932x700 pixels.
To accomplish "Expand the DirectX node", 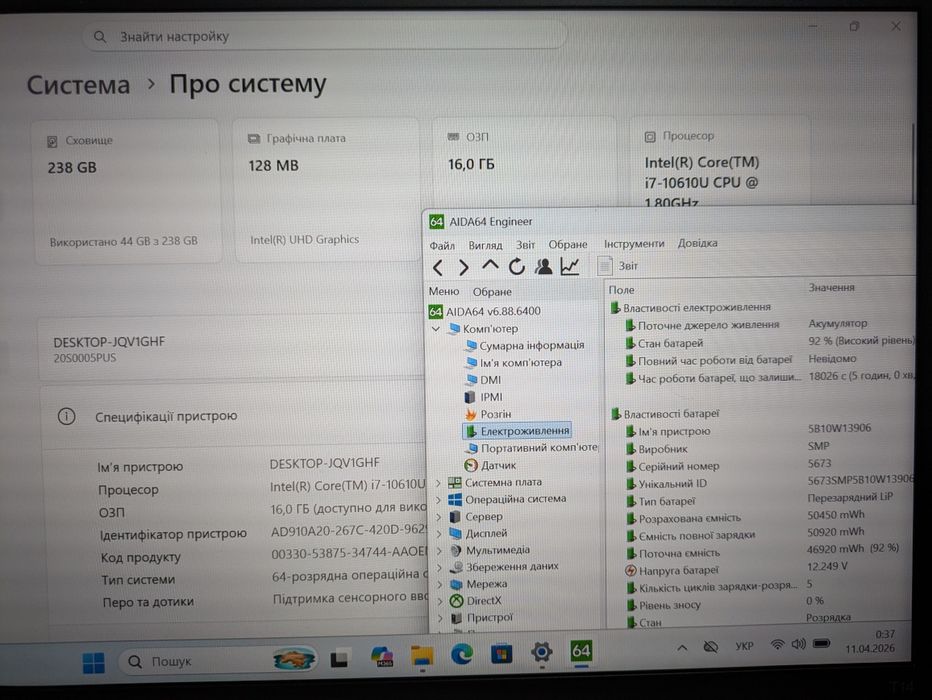I will click(439, 601).
